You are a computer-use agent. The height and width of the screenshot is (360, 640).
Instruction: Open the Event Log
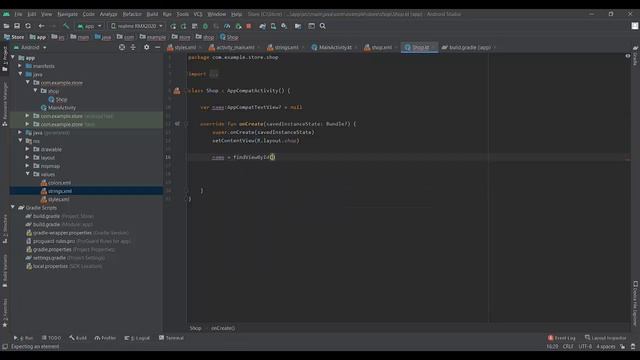(562, 338)
